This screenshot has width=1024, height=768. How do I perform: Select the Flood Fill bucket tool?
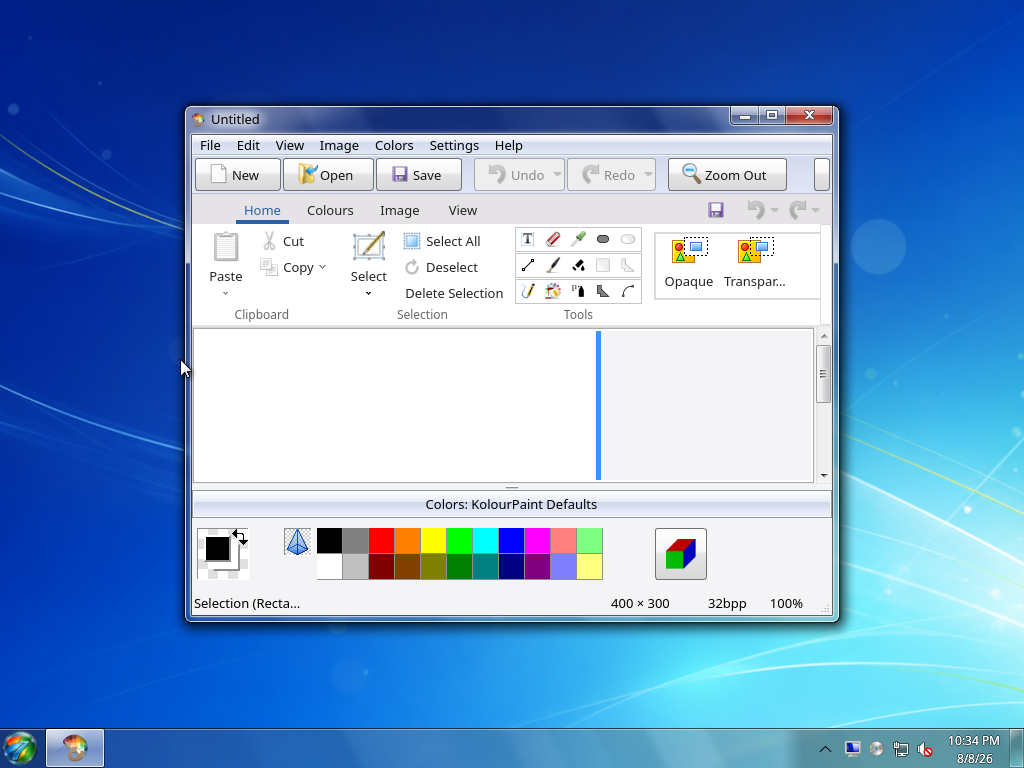(578, 265)
